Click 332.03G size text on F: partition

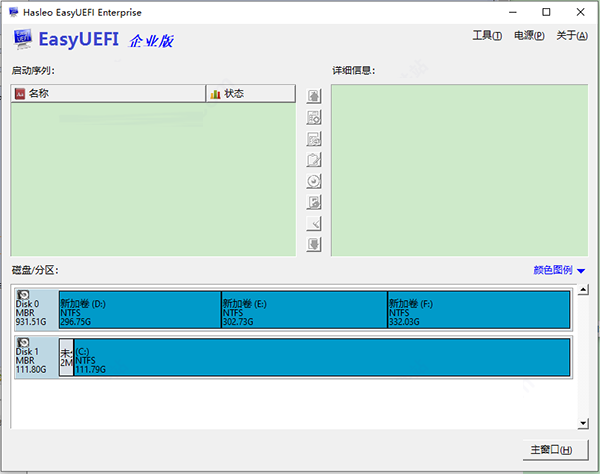click(404, 322)
